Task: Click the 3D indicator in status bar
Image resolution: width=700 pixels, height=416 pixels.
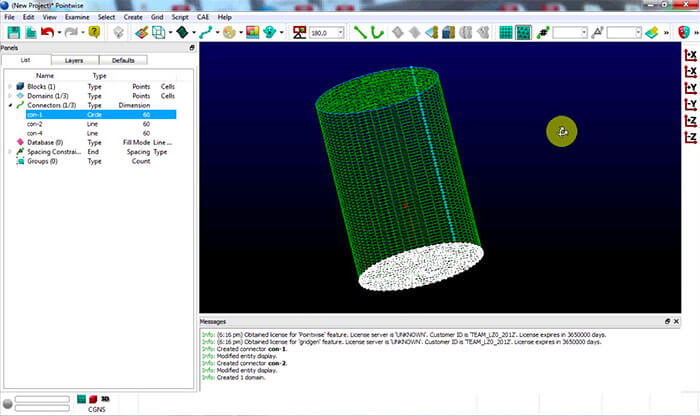Action: (x=105, y=399)
